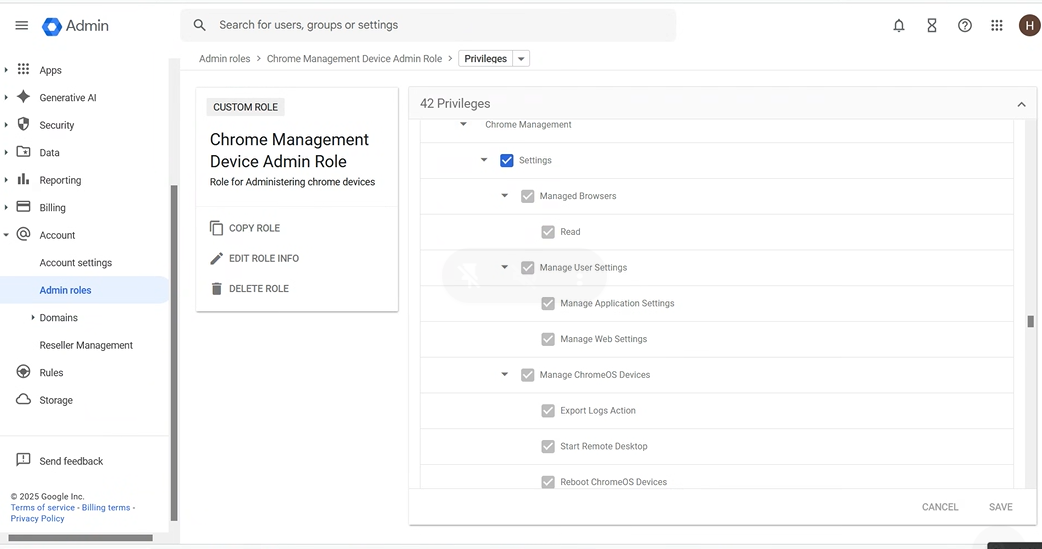The height and width of the screenshot is (549, 1042).
Task: Click the Edit Role Info pencil icon
Action: [217, 258]
